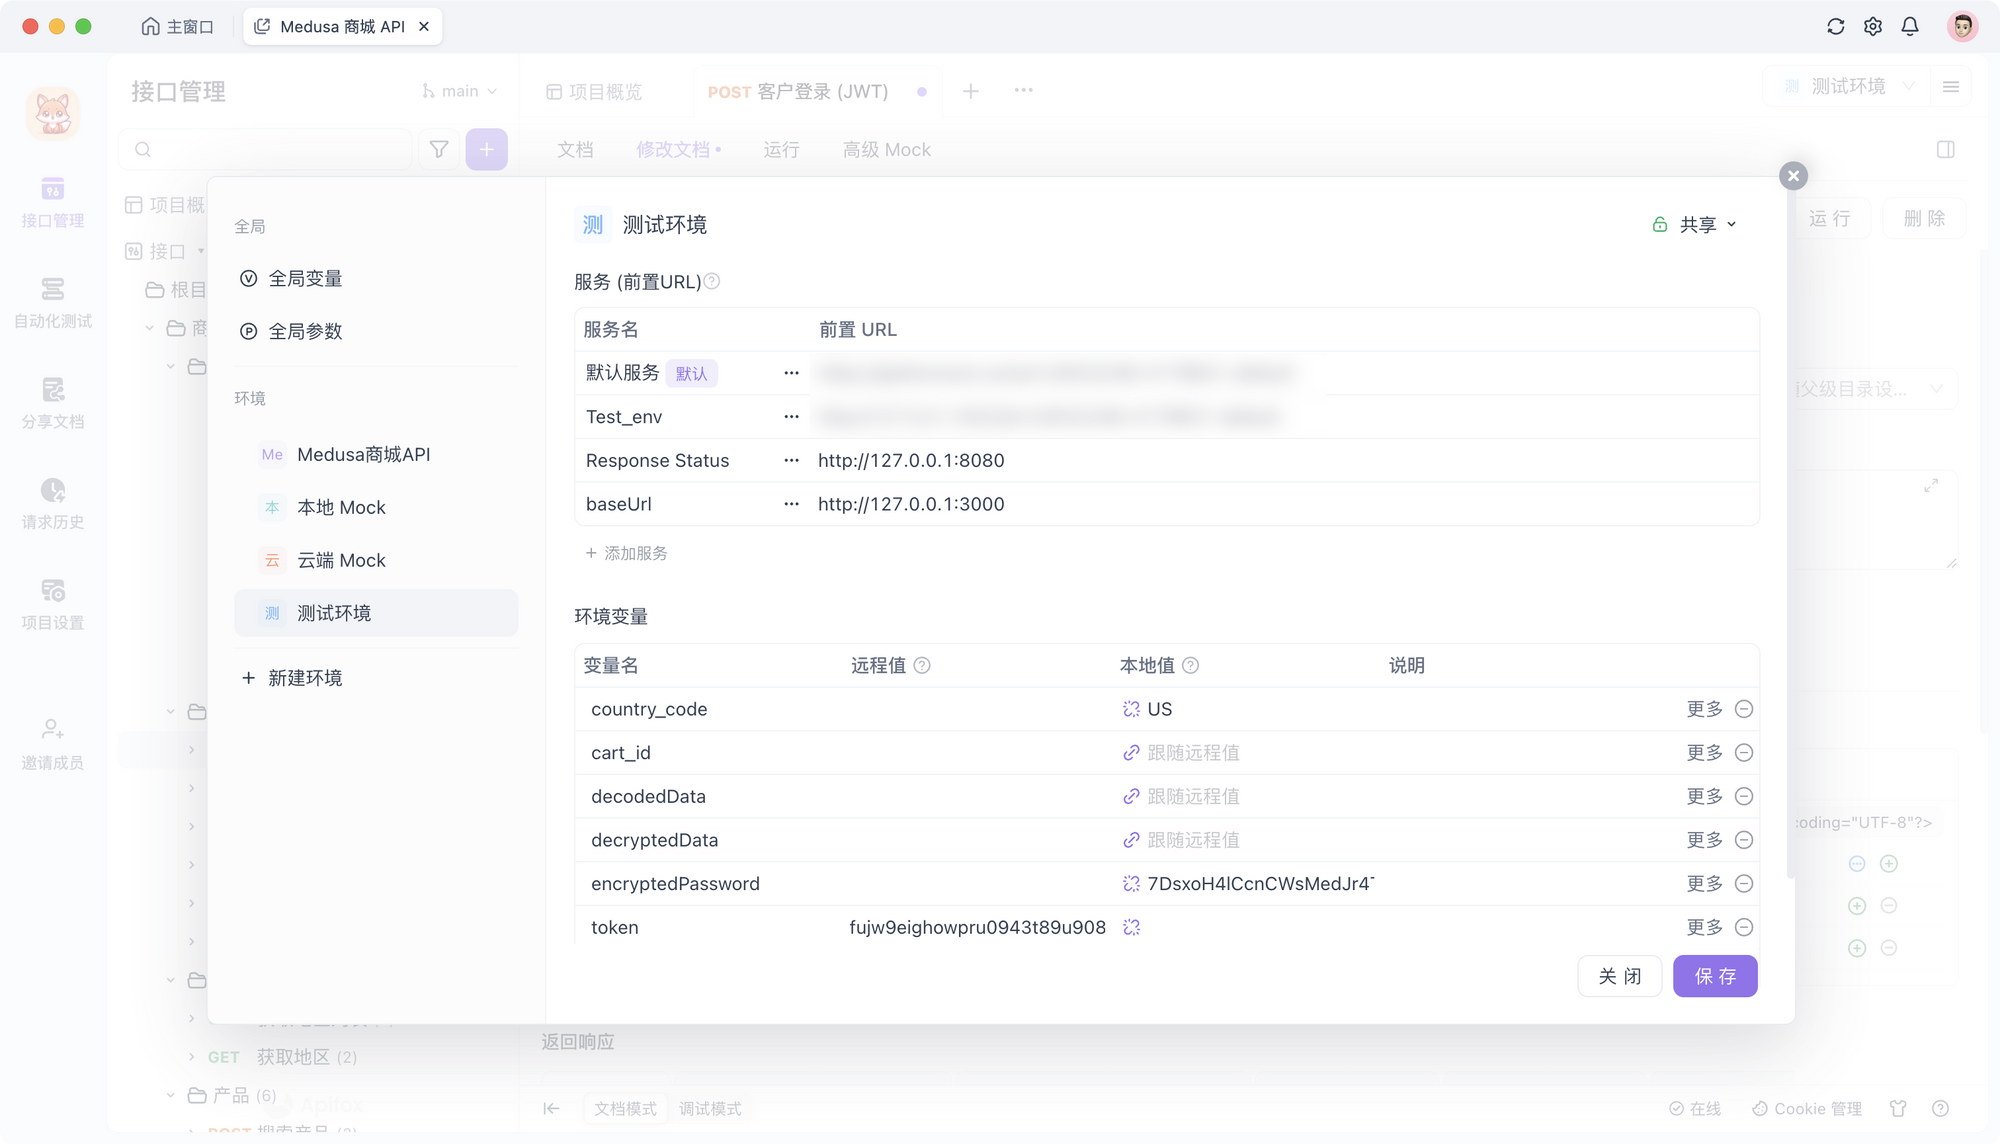Select the 测试环境 environment in list
Screen dimensions: 2000x1144
pos(376,613)
